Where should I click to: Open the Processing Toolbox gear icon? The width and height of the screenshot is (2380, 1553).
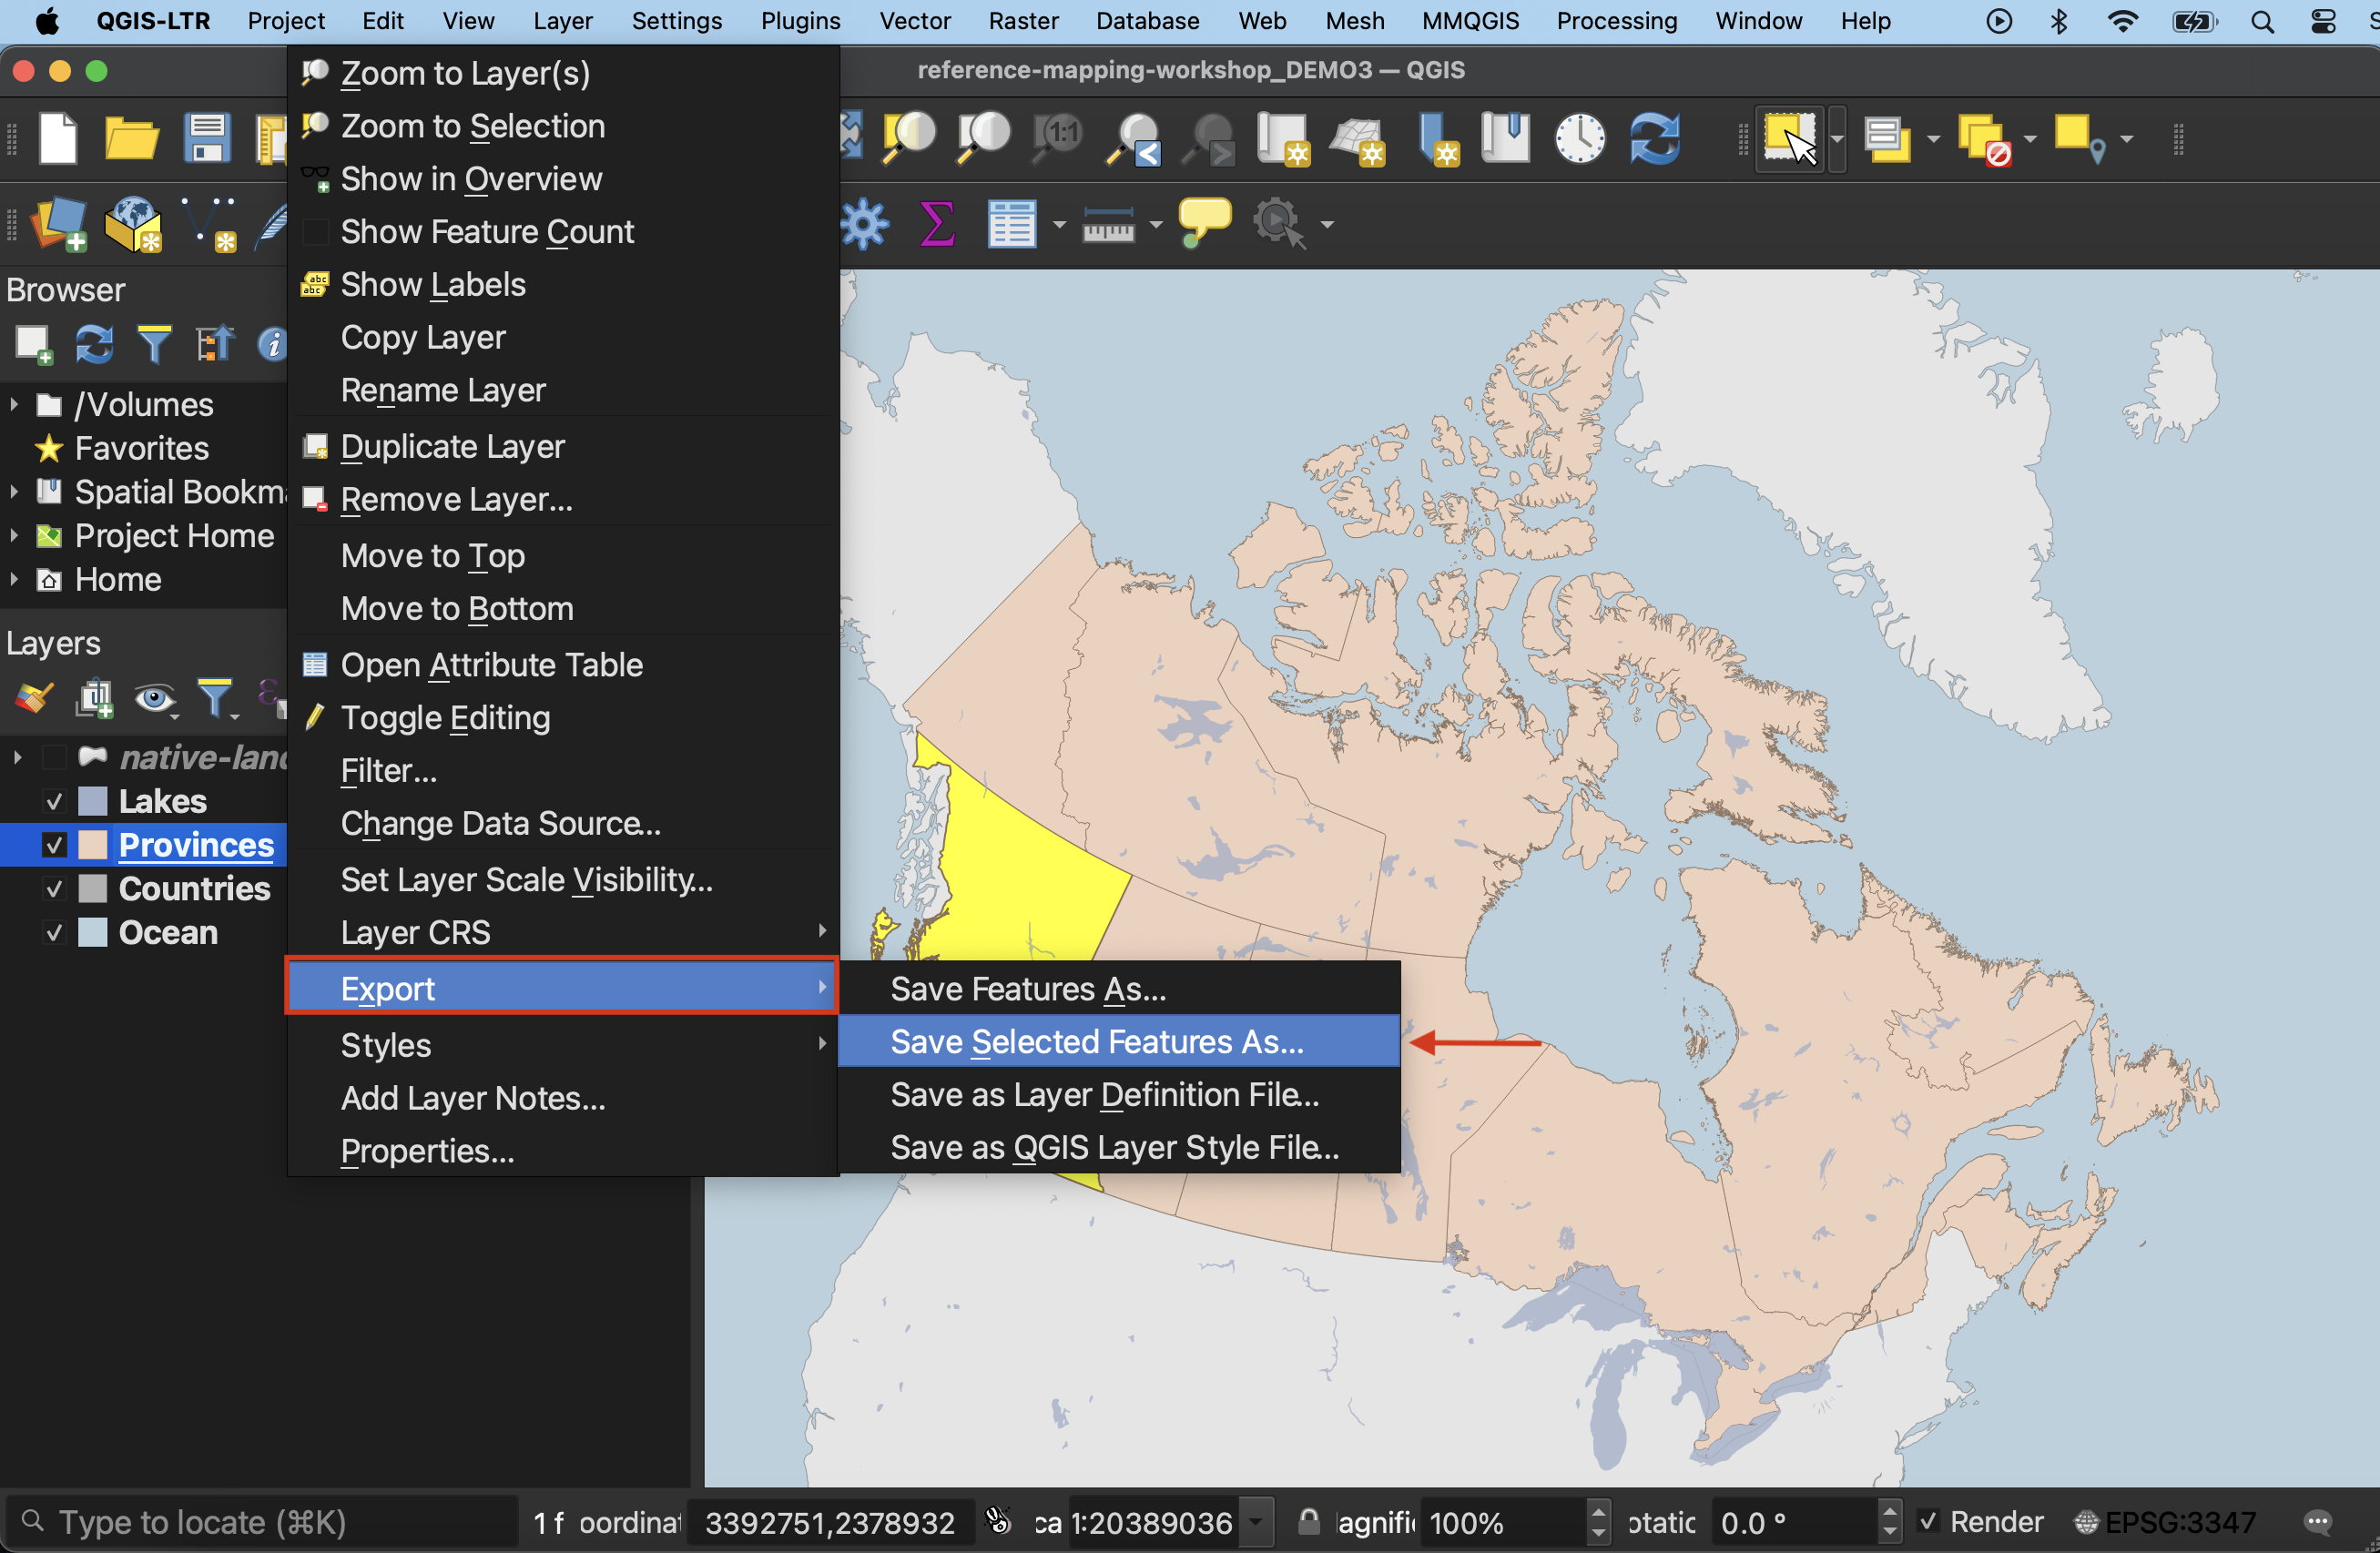pyautogui.click(x=864, y=223)
